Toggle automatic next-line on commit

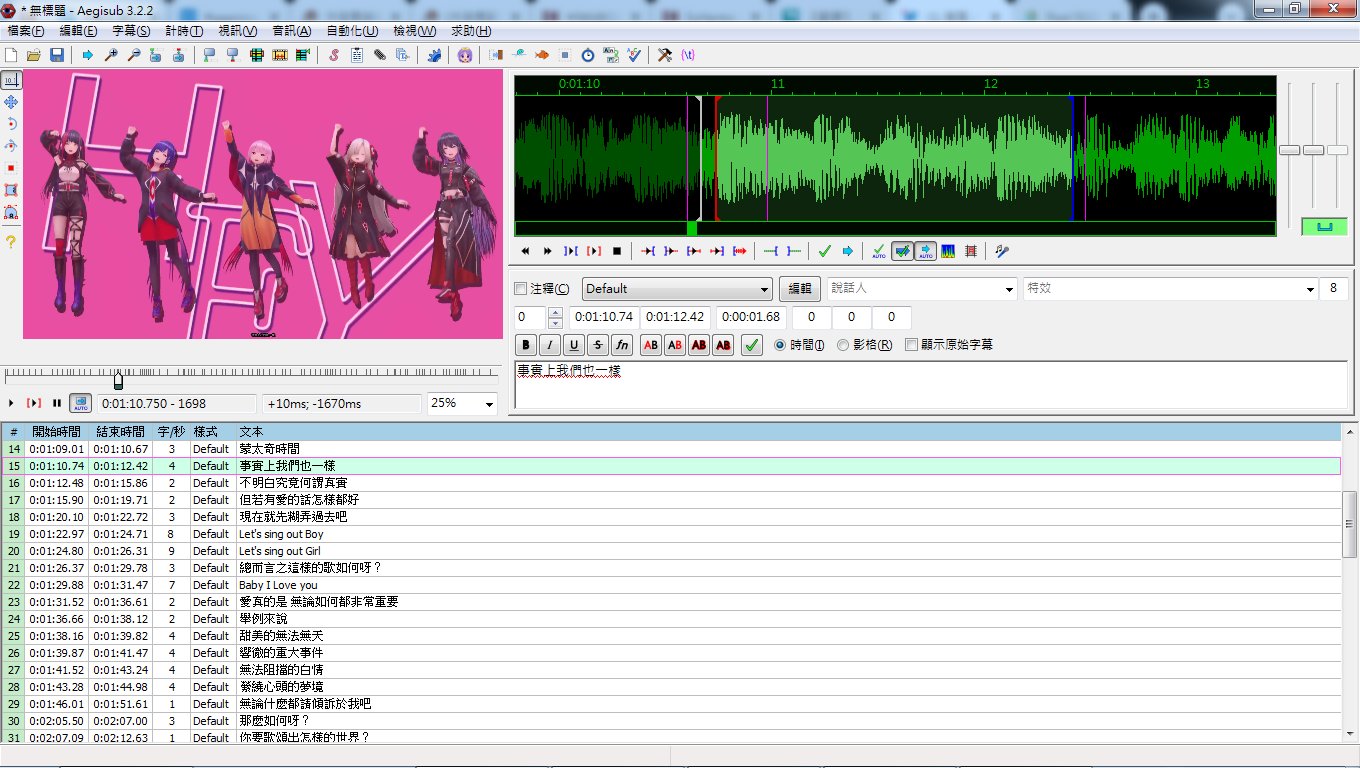coord(902,251)
